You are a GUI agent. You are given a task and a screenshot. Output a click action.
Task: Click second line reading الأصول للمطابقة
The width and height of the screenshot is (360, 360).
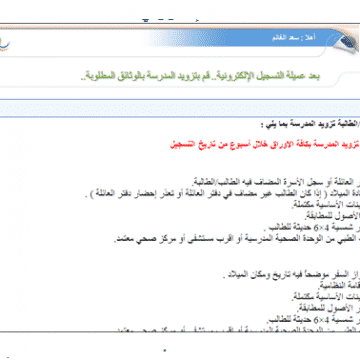(333, 306)
